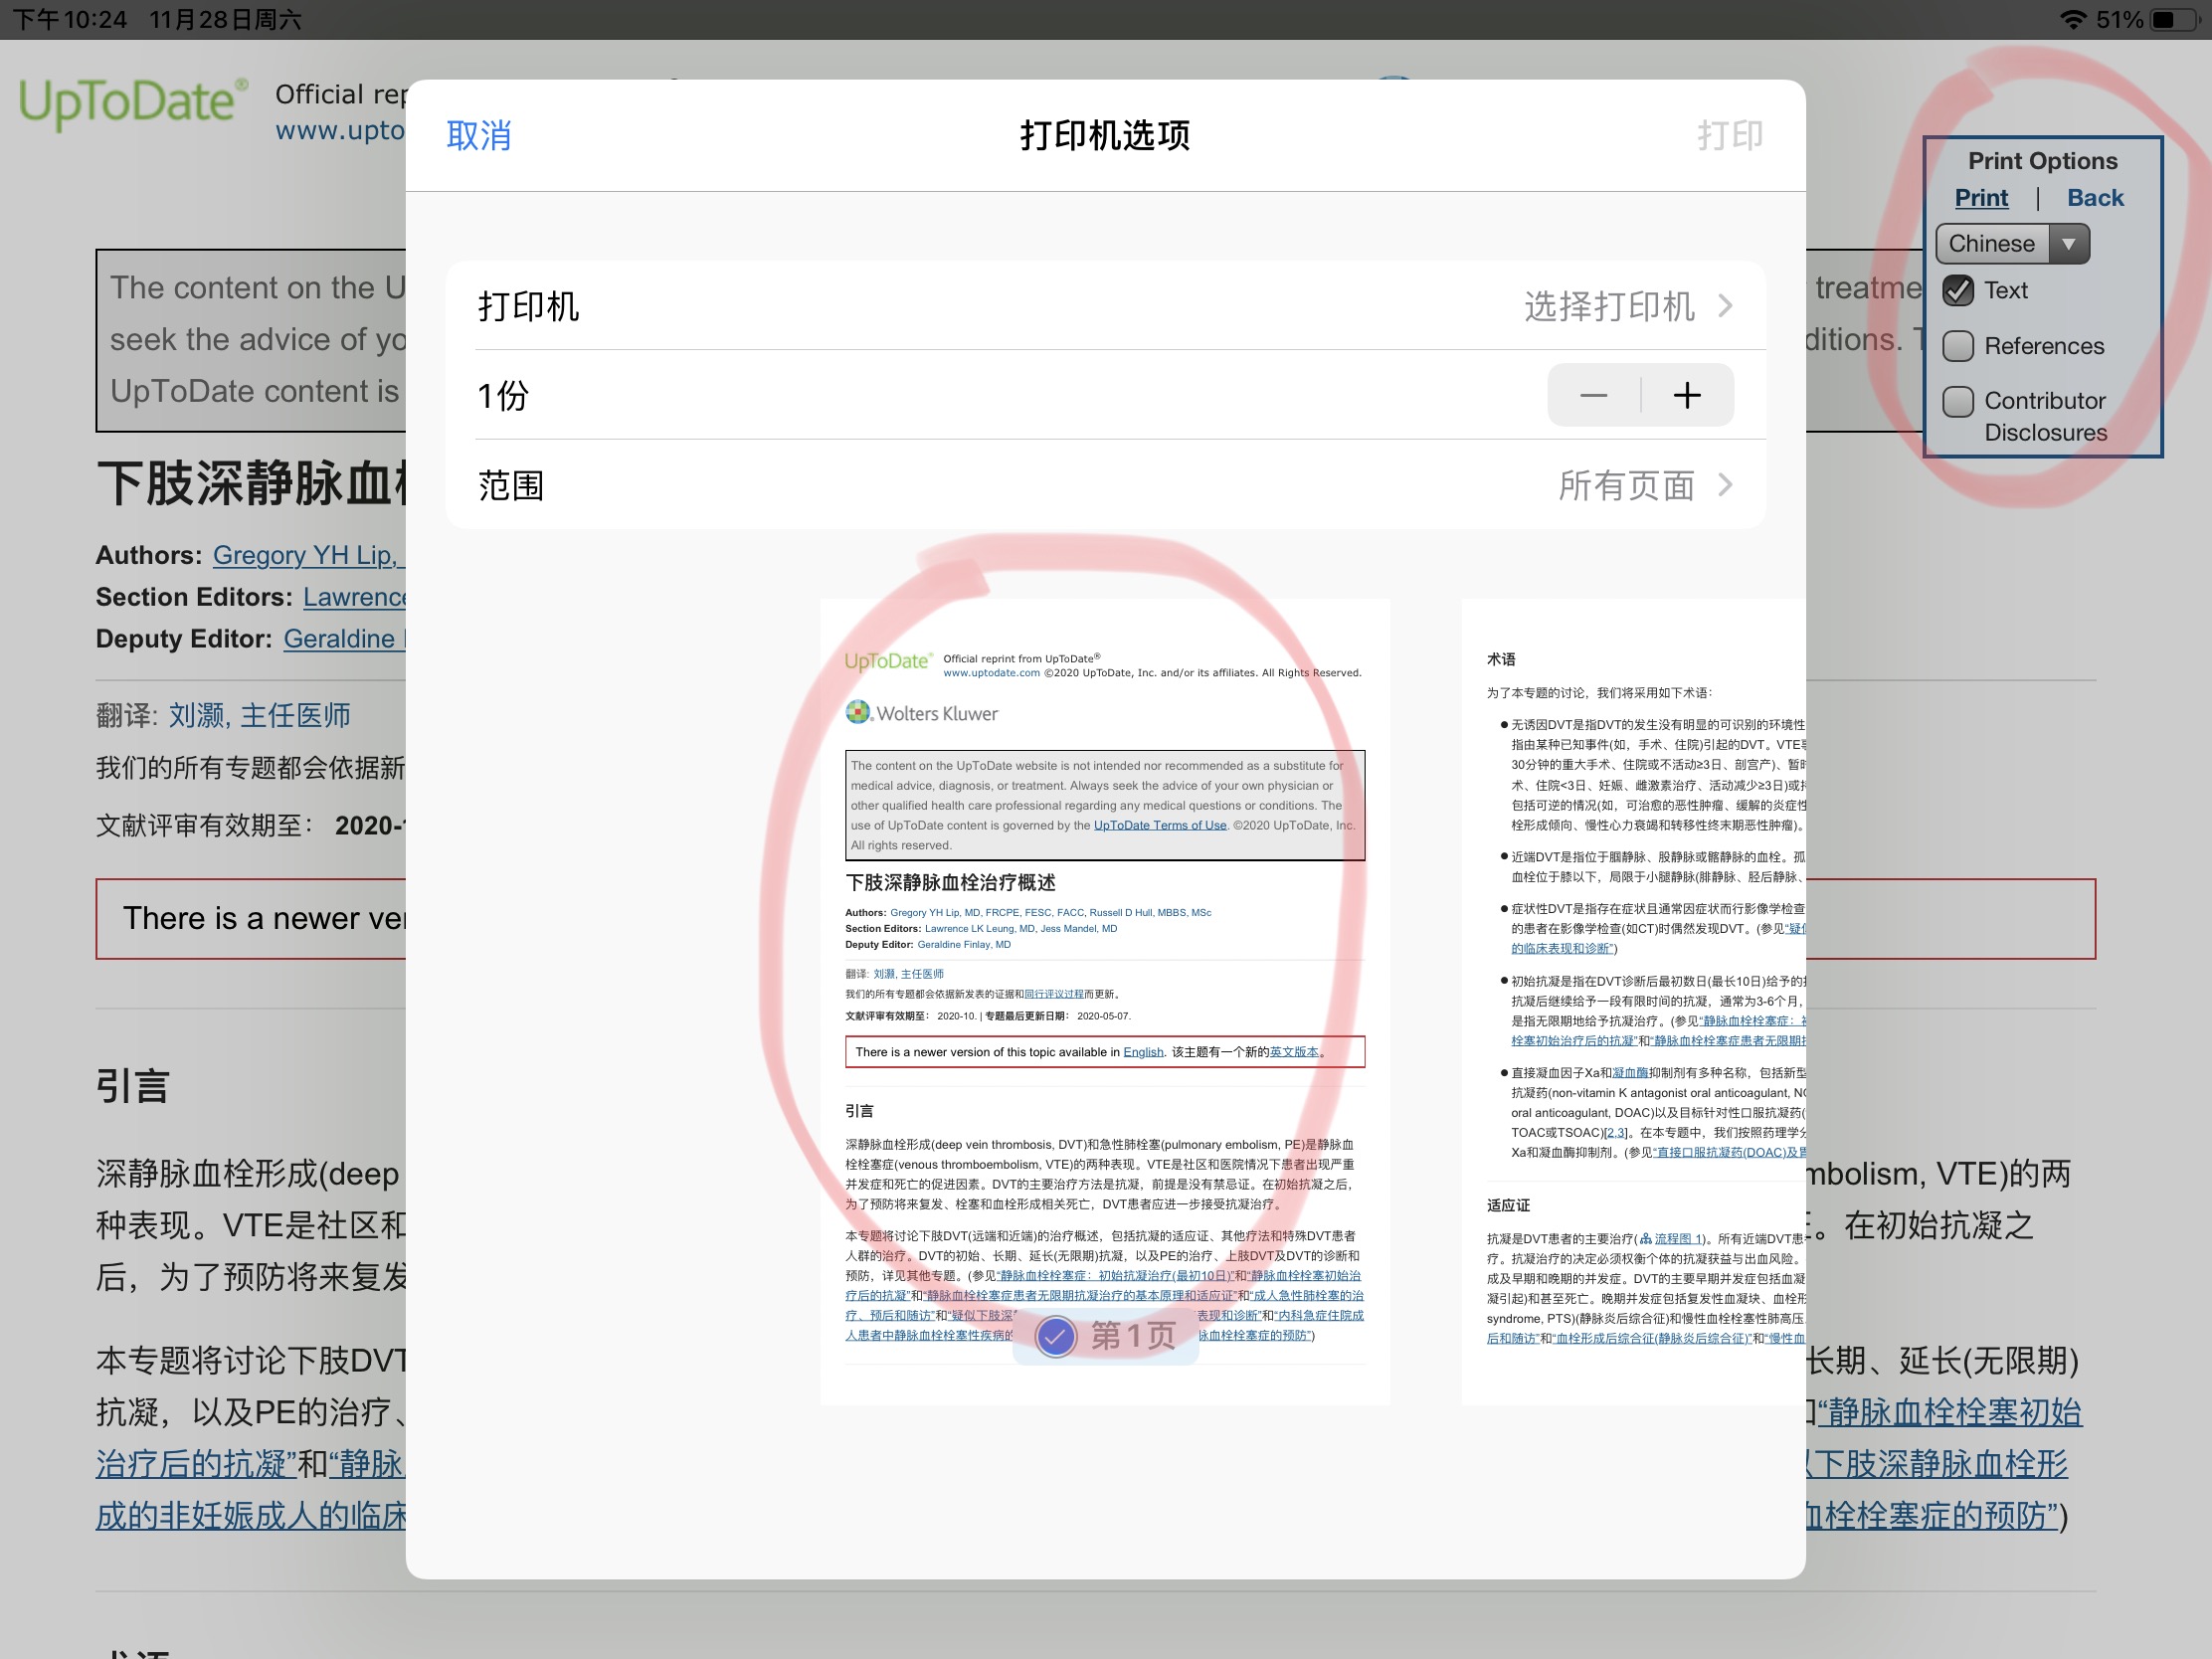Image resolution: width=2212 pixels, height=1659 pixels.
Task: Tap the Wi-Fi status icon
Action: (x=2075, y=19)
